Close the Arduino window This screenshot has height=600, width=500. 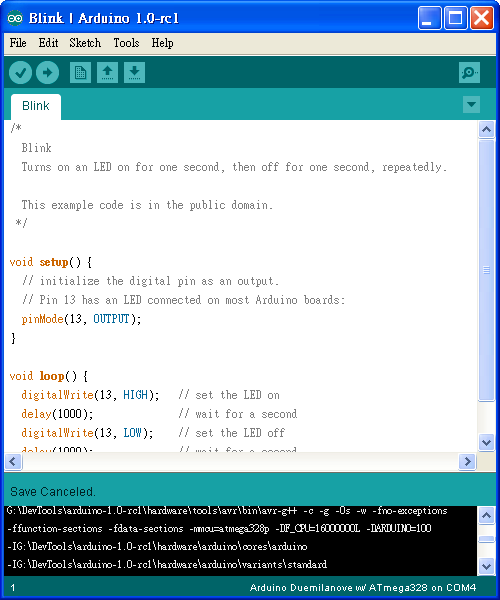click(x=482, y=18)
